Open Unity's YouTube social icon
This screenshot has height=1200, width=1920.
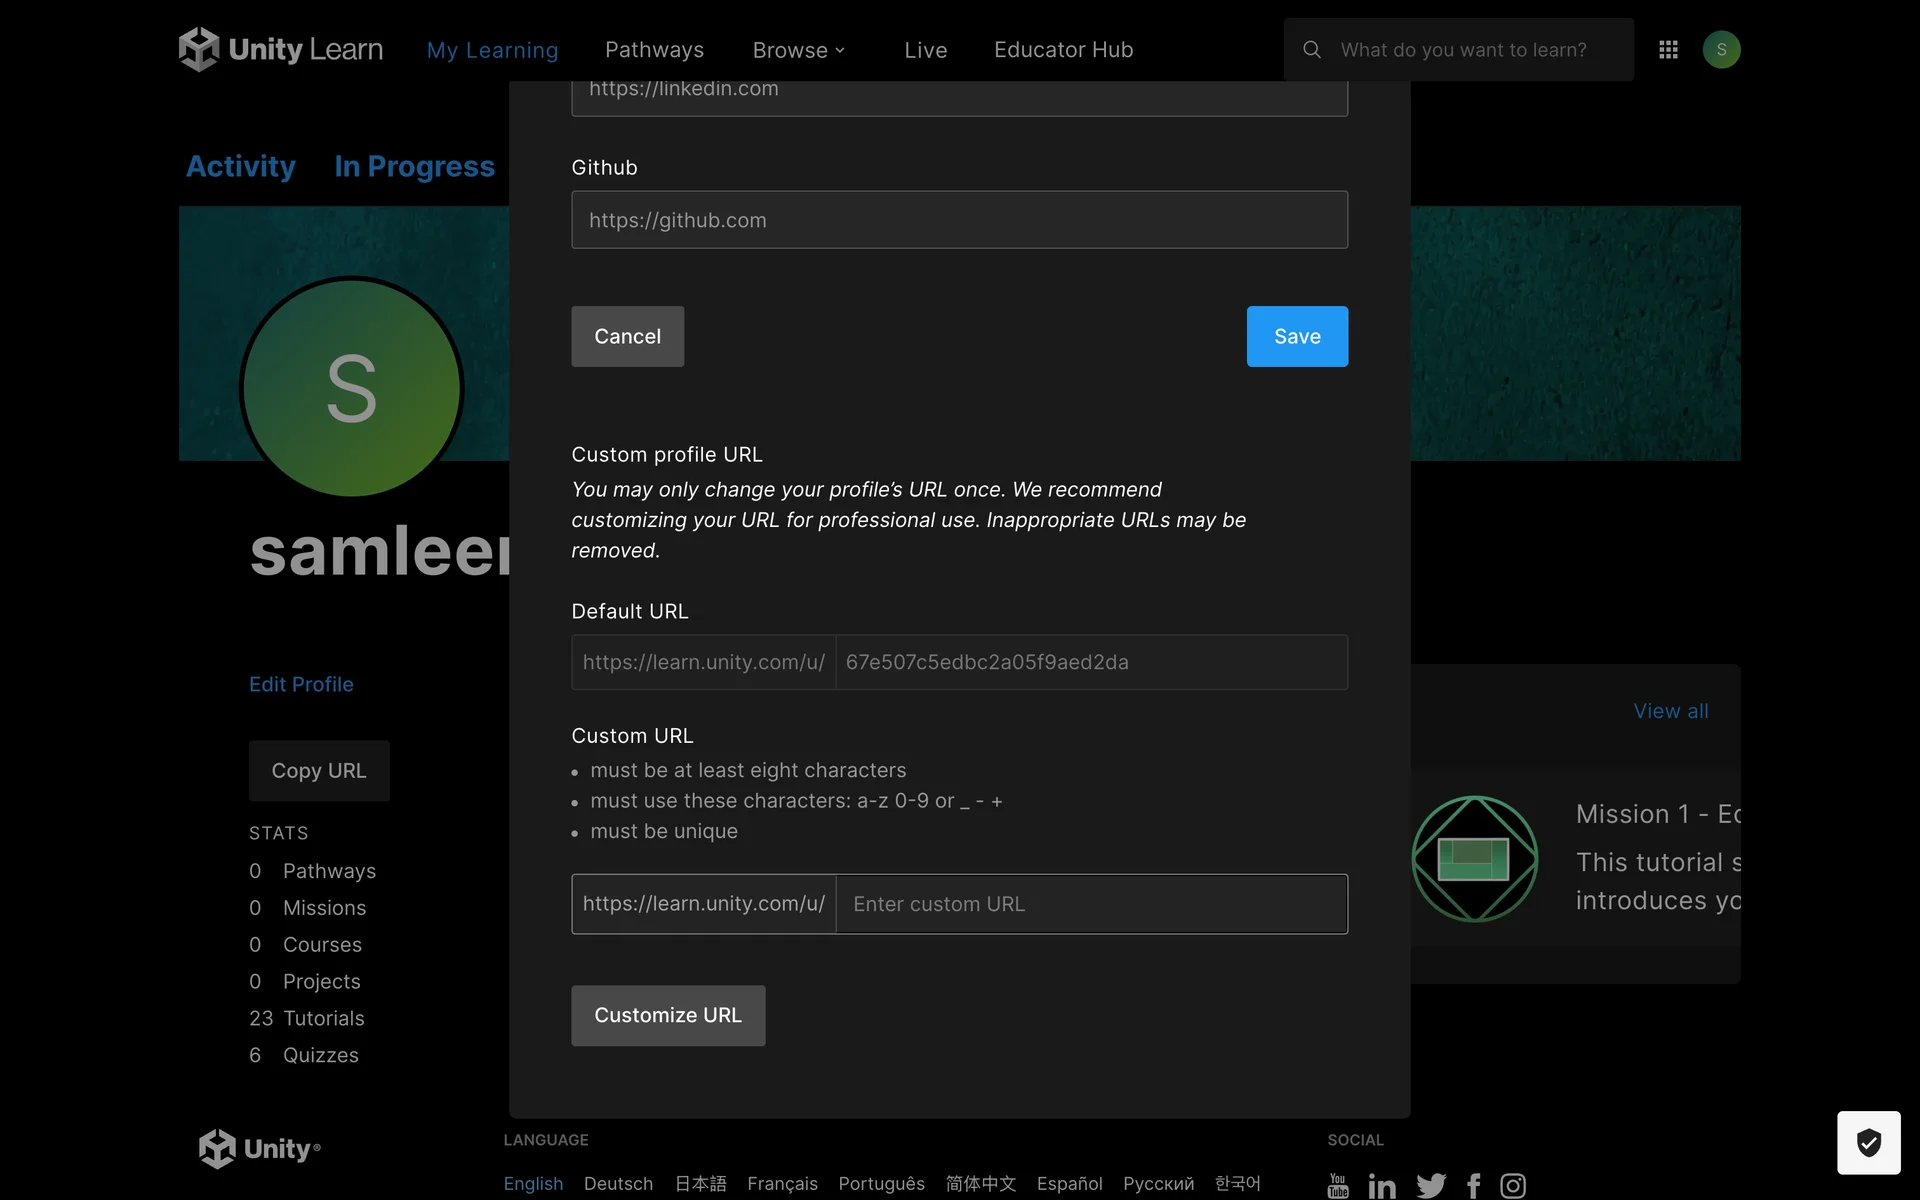1338,1186
